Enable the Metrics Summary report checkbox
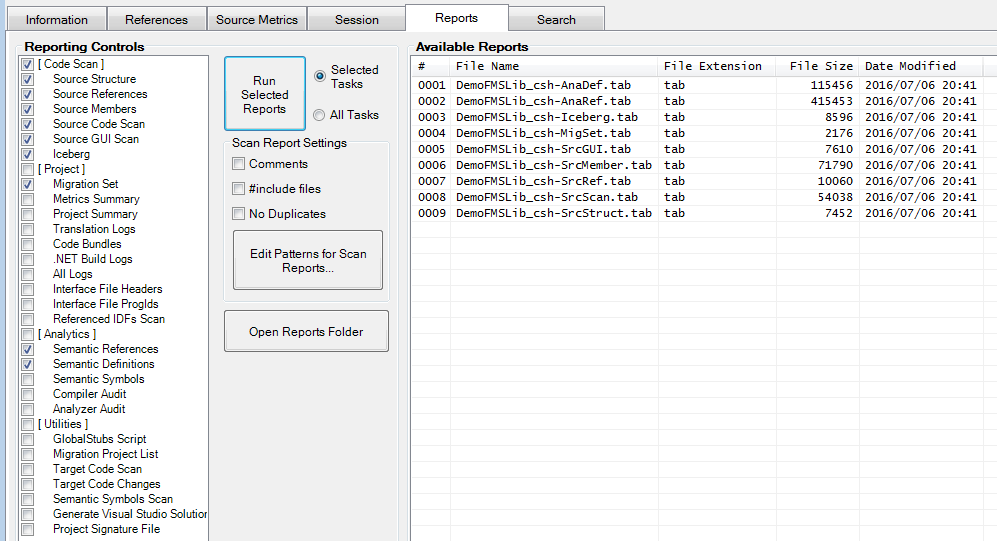997x541 pixels. coord(28,199)
